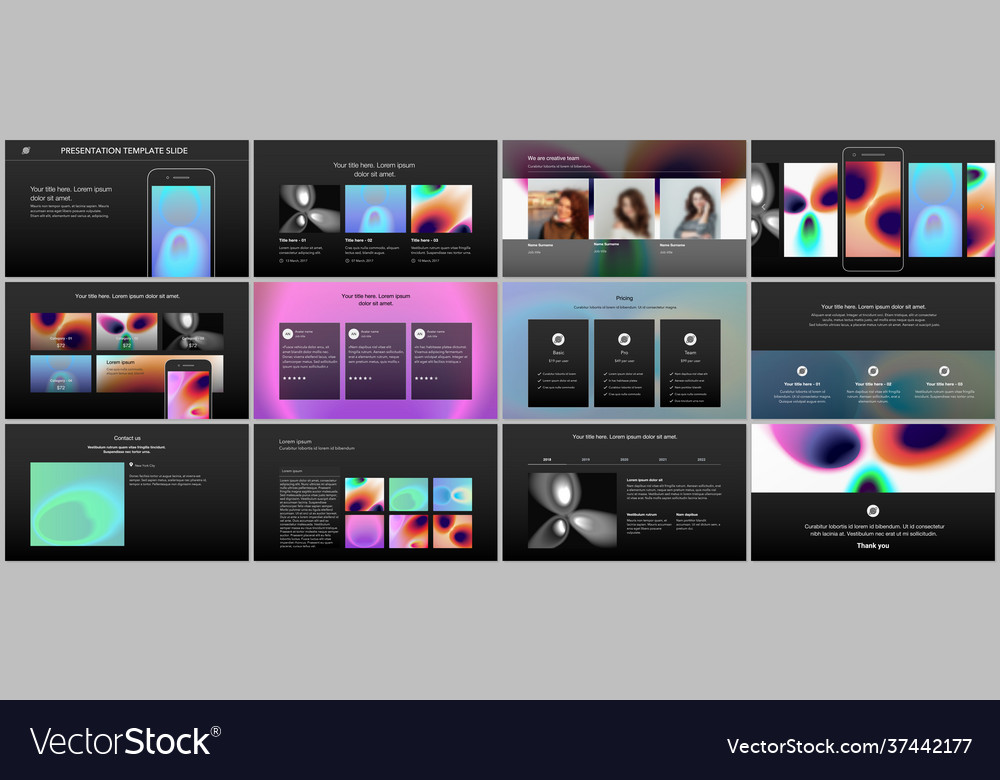Tick the first checklist item in the Pro plan

(x=605, y=374)
